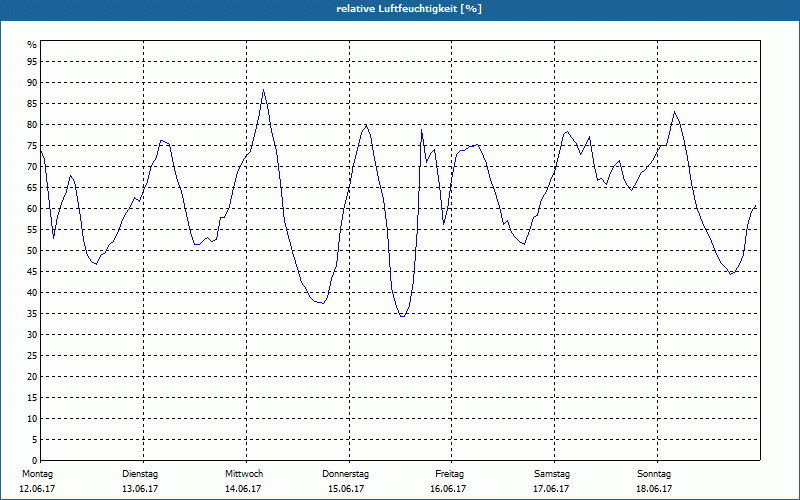Viewport: 800px width, 500px height.
Task: Click the y-axis value '20'
Action: click(x=32, y=377)
